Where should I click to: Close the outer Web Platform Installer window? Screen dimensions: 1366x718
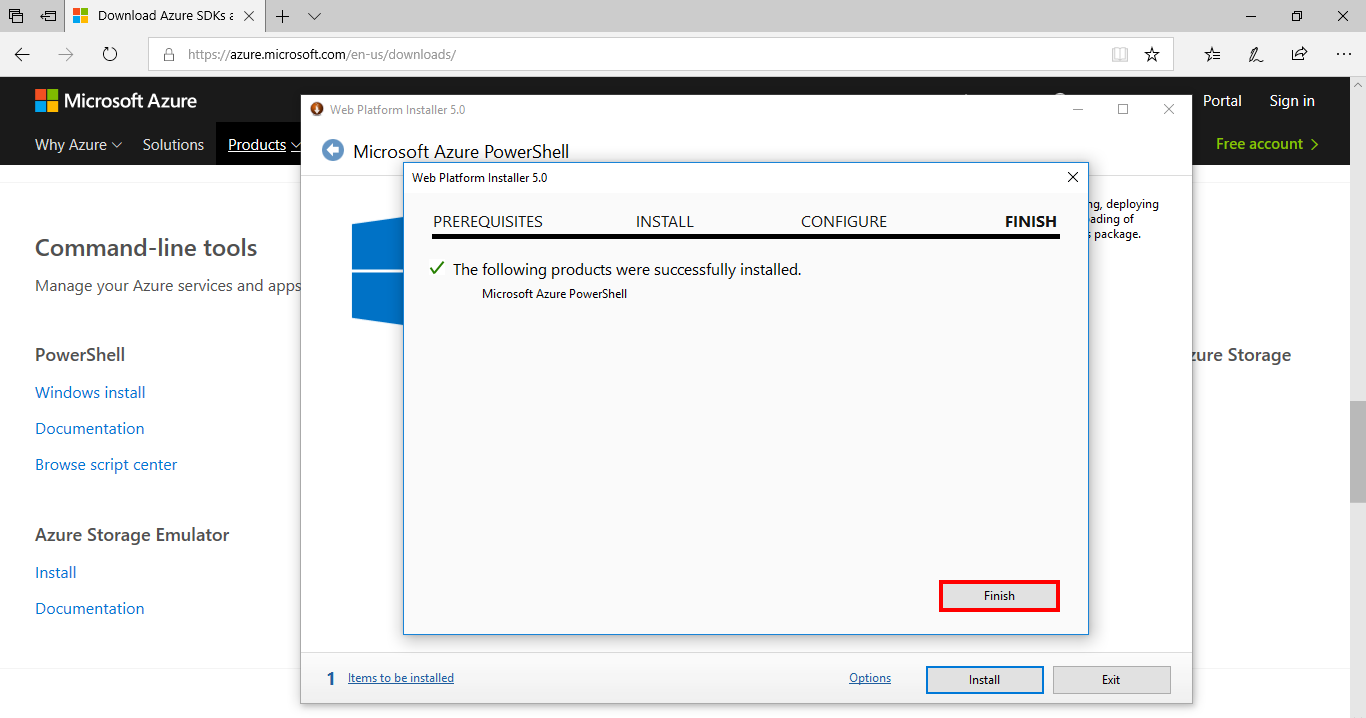[x=1169, y=109]
